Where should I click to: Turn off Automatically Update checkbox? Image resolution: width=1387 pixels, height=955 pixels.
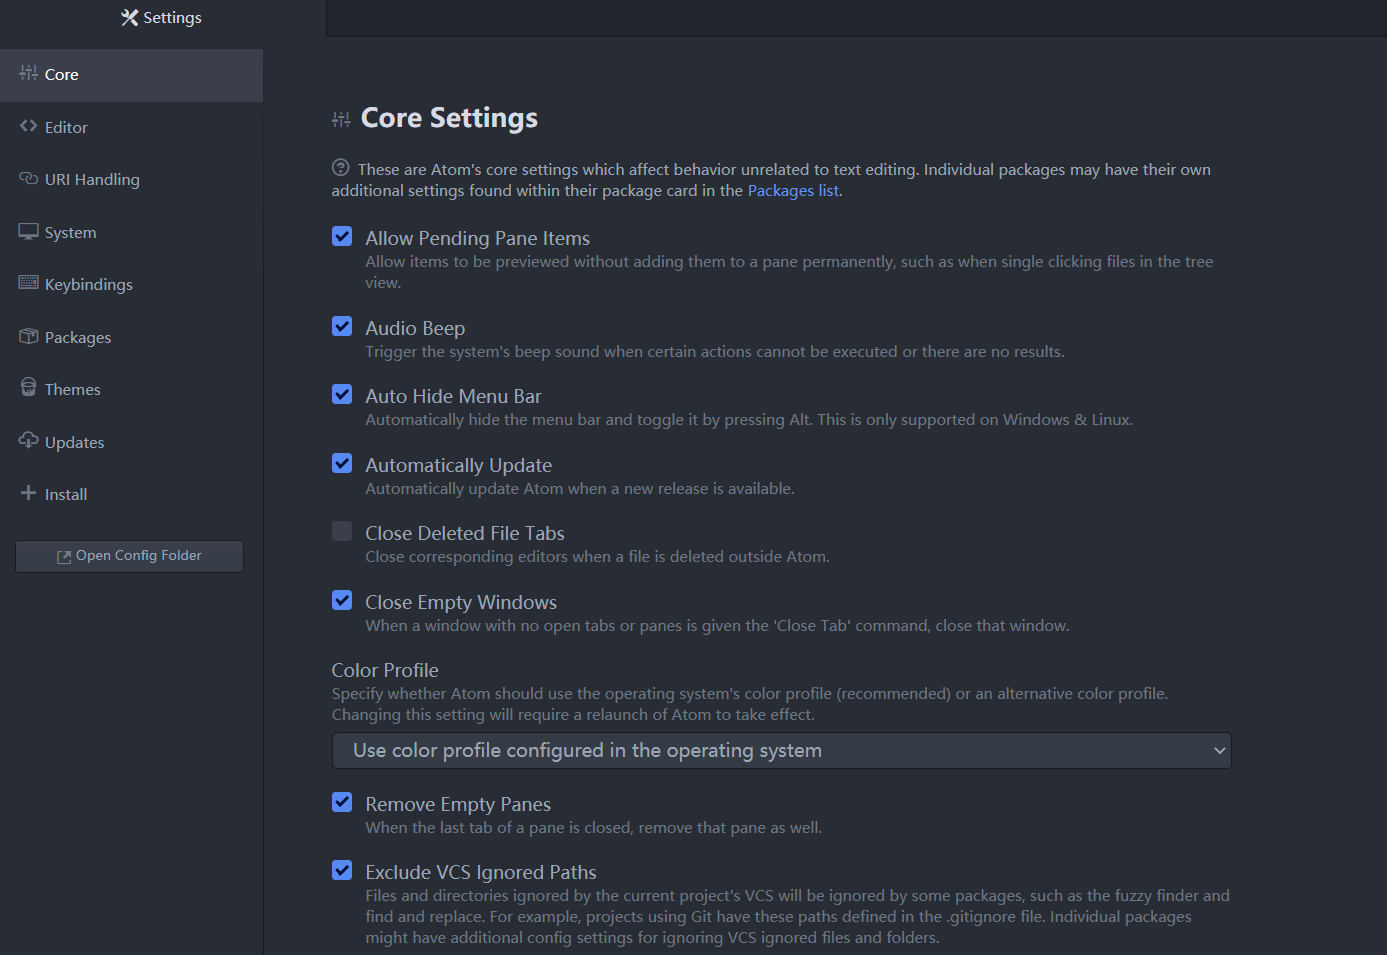point(342,463)
